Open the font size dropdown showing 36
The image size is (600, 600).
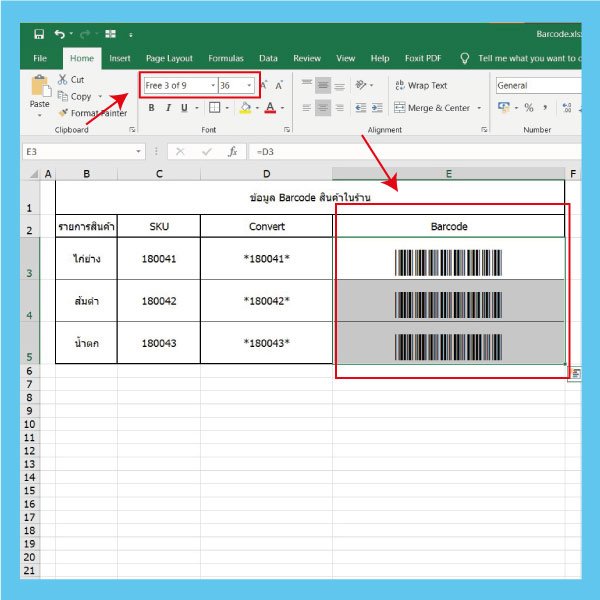pyautogui.click(x=249, y=85)
